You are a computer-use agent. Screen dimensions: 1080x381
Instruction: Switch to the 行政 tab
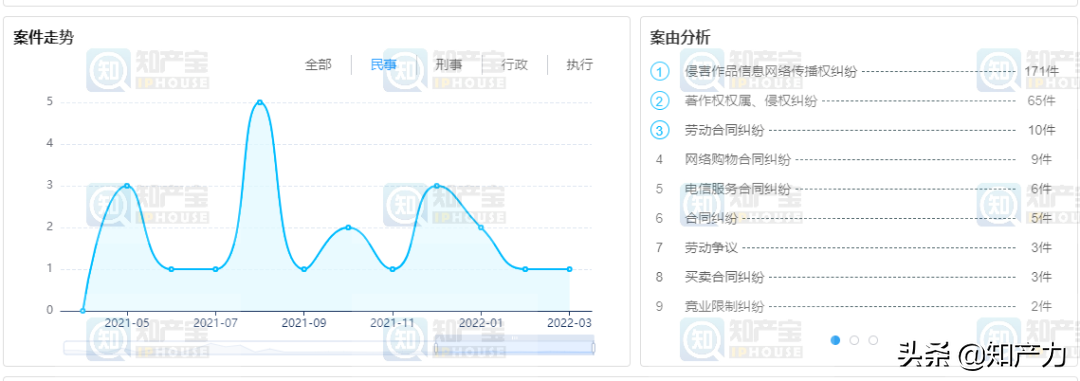[x=514, y=65]
